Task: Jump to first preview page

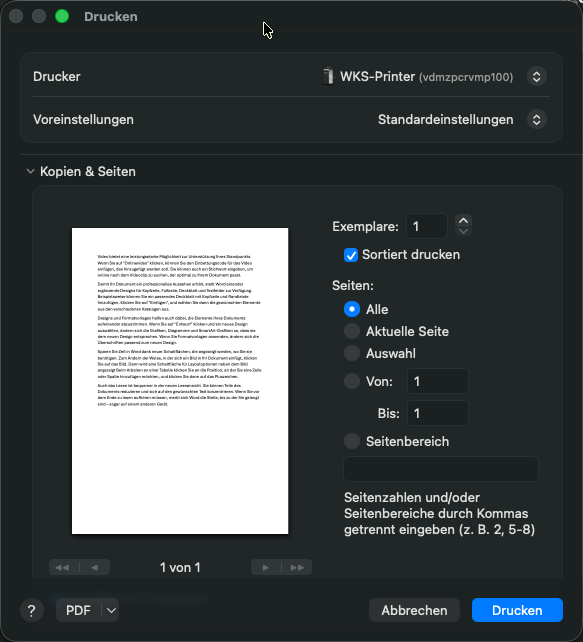Action: 64,567
